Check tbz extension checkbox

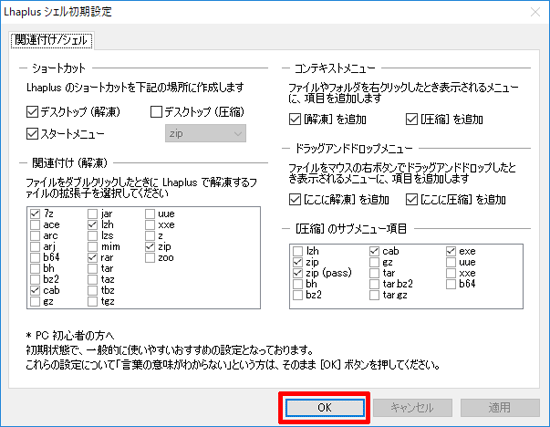[93, 291]
